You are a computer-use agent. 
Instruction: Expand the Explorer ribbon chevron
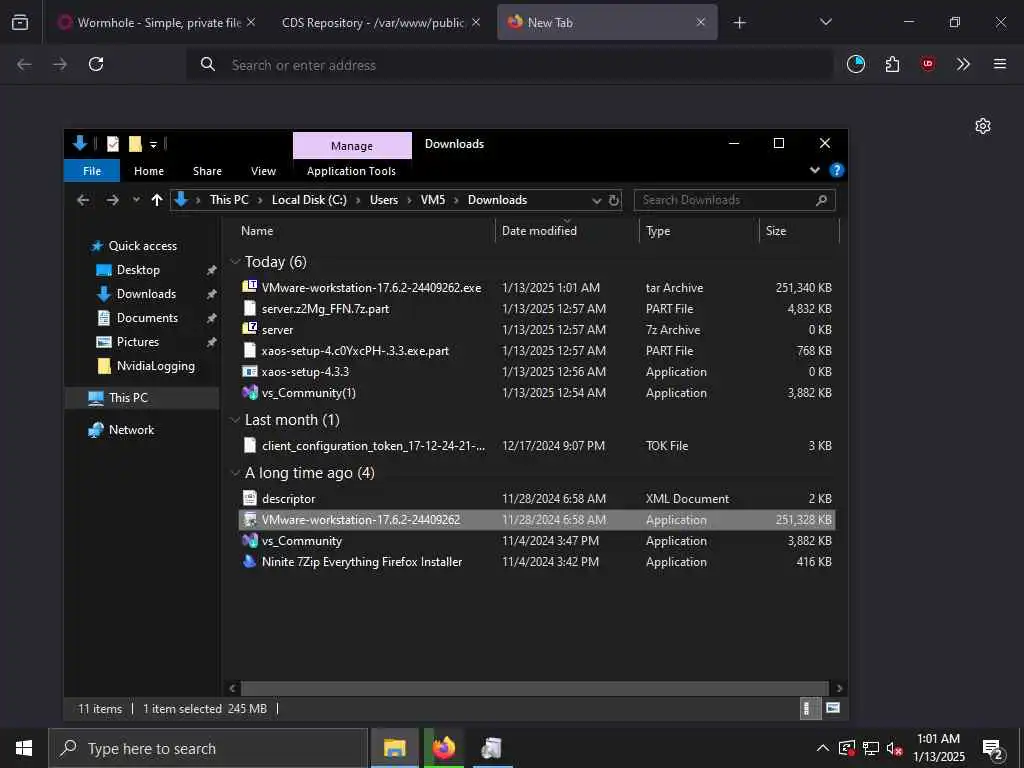[x=814, y=170]
